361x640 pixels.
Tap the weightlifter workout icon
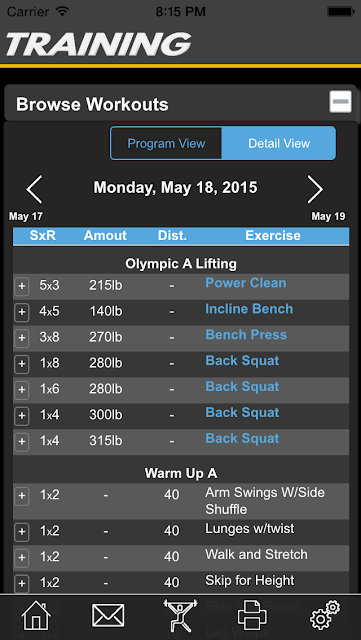coord(180,616)
